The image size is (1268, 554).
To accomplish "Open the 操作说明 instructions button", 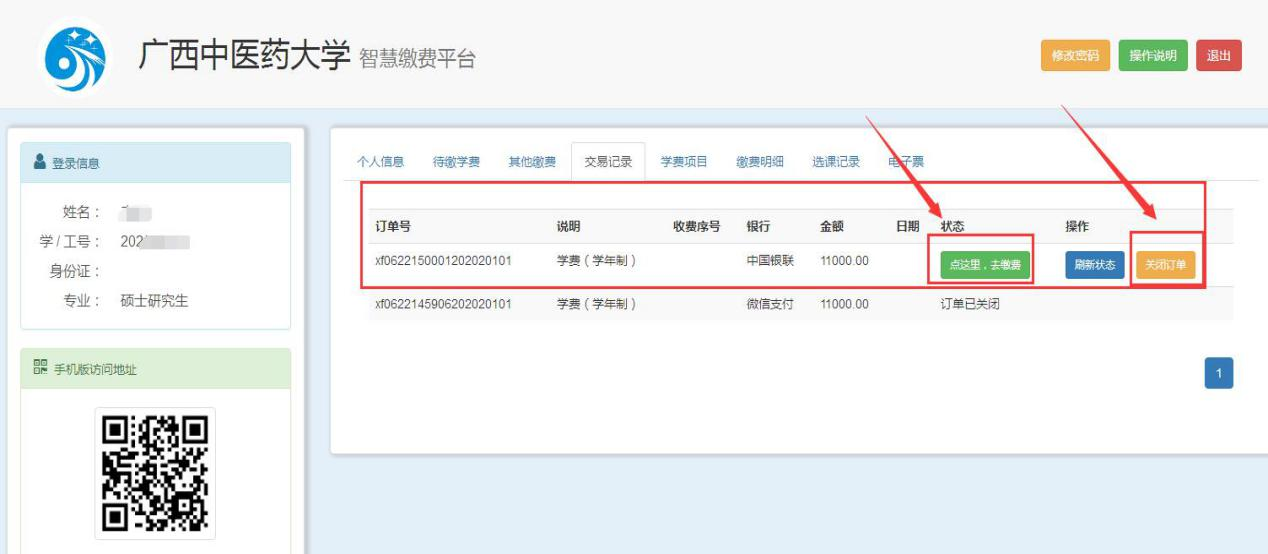I will pos(1153,56).
